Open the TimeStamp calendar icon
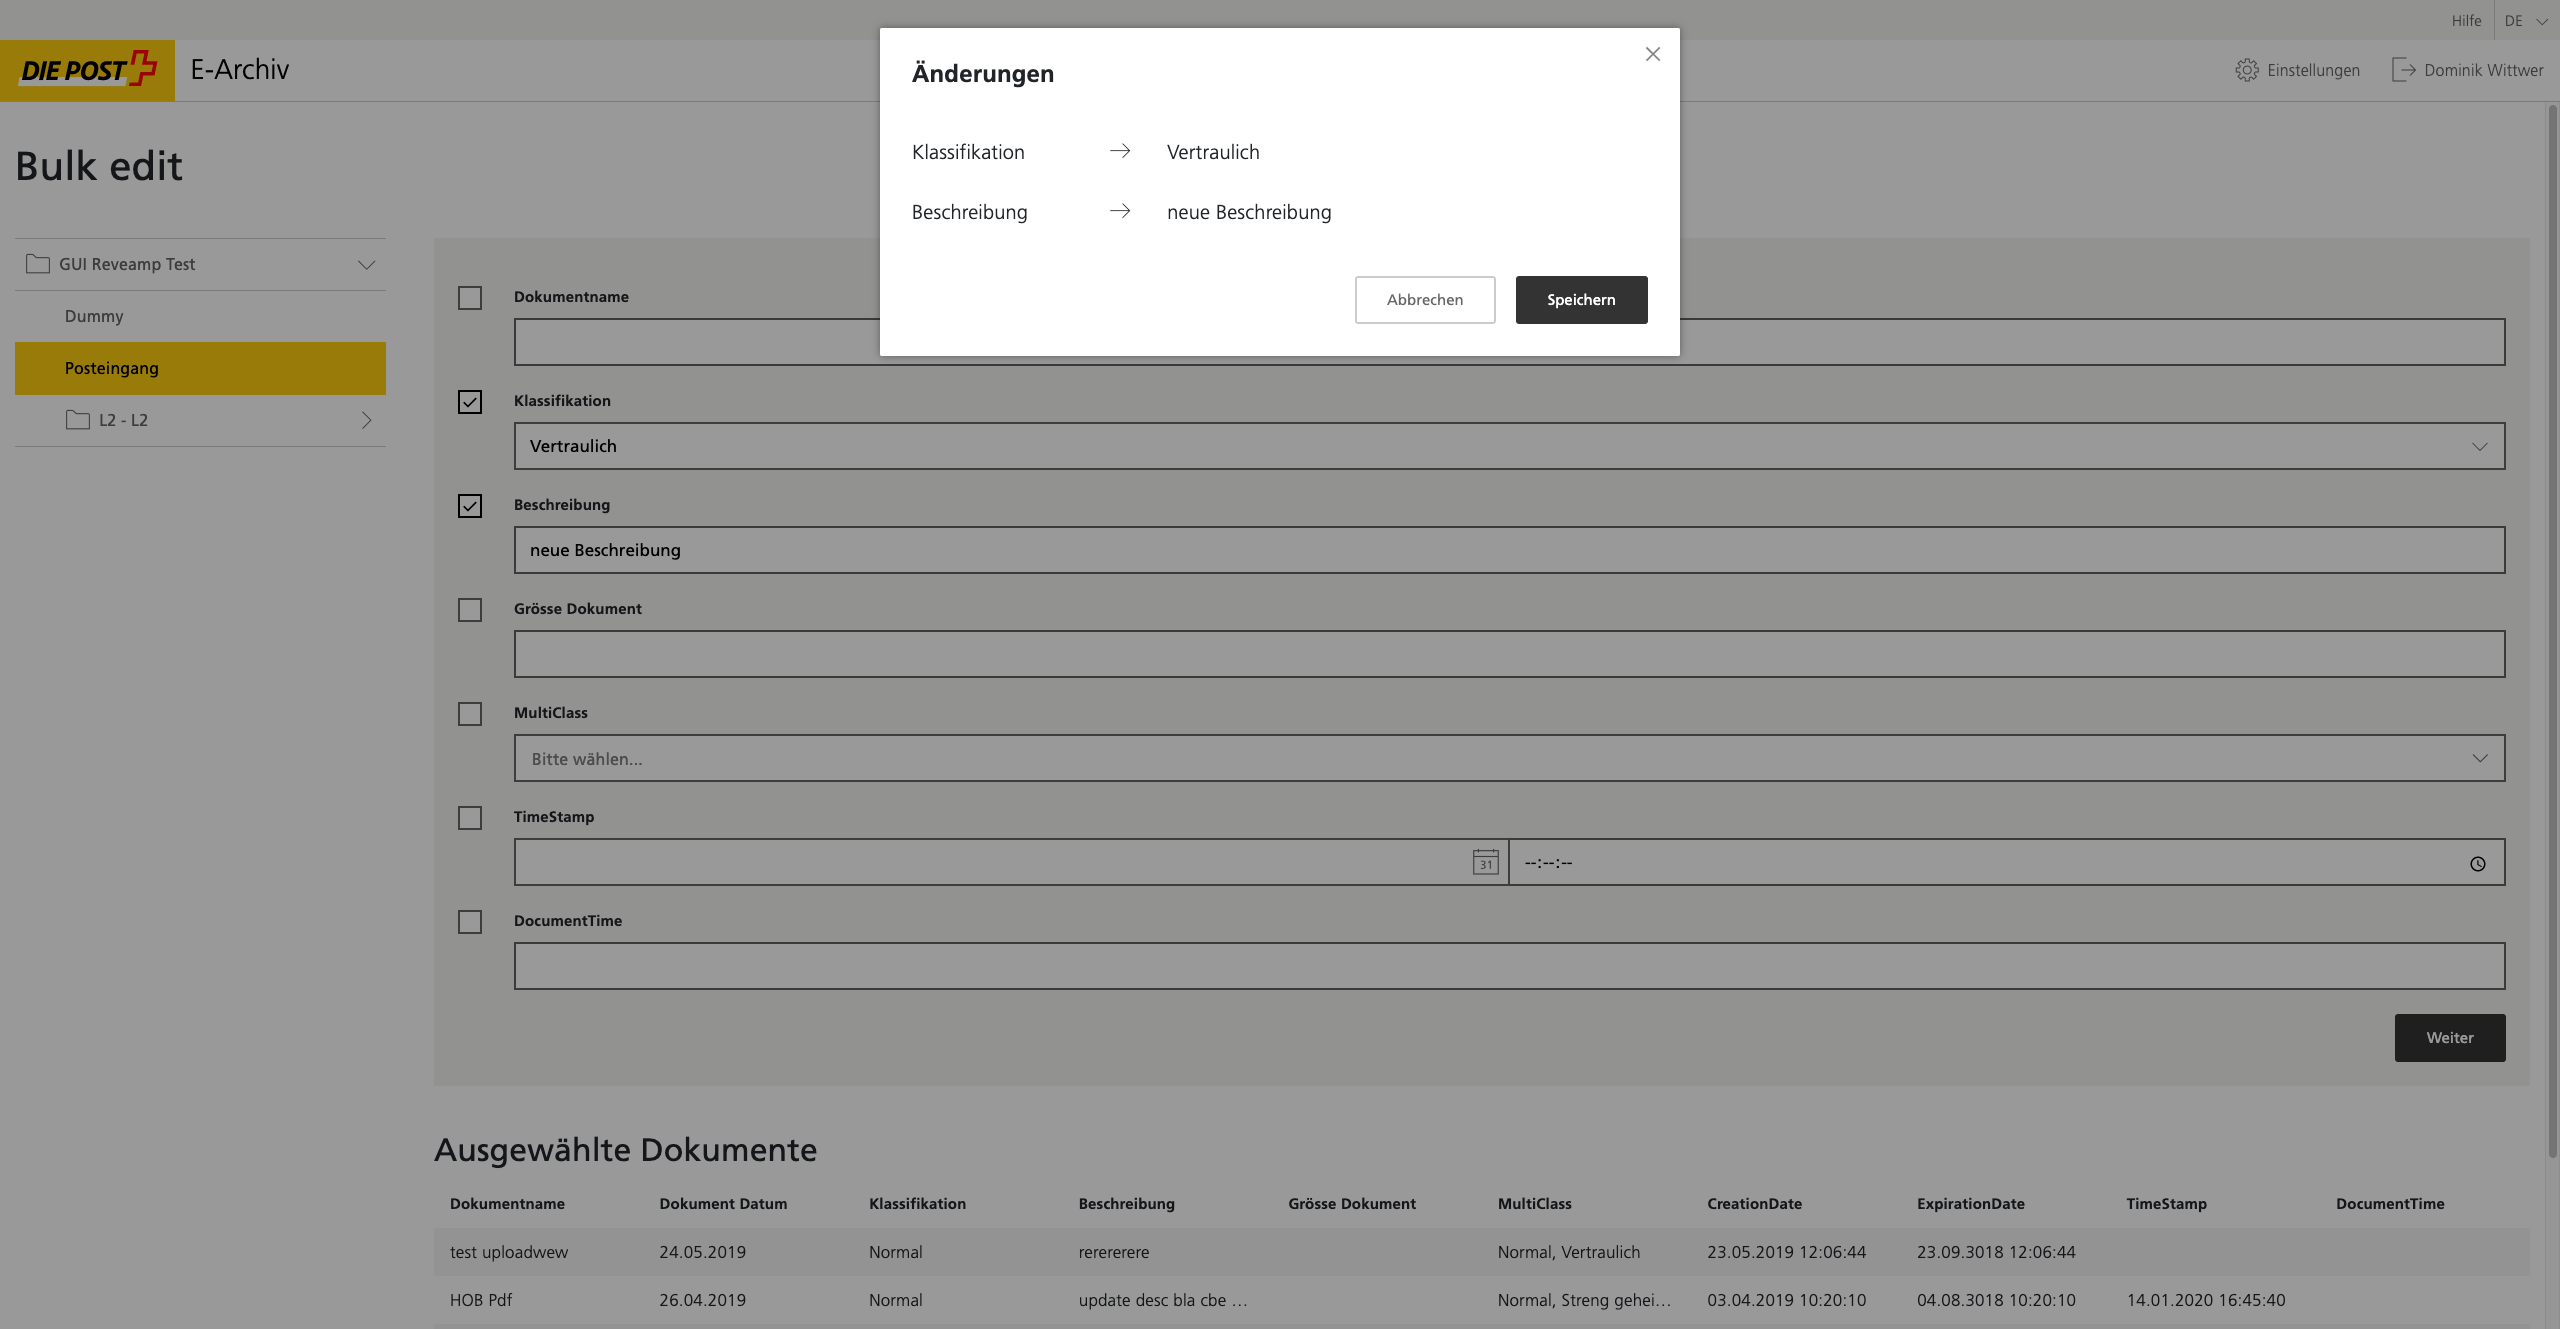 [x=1485, y=862]
